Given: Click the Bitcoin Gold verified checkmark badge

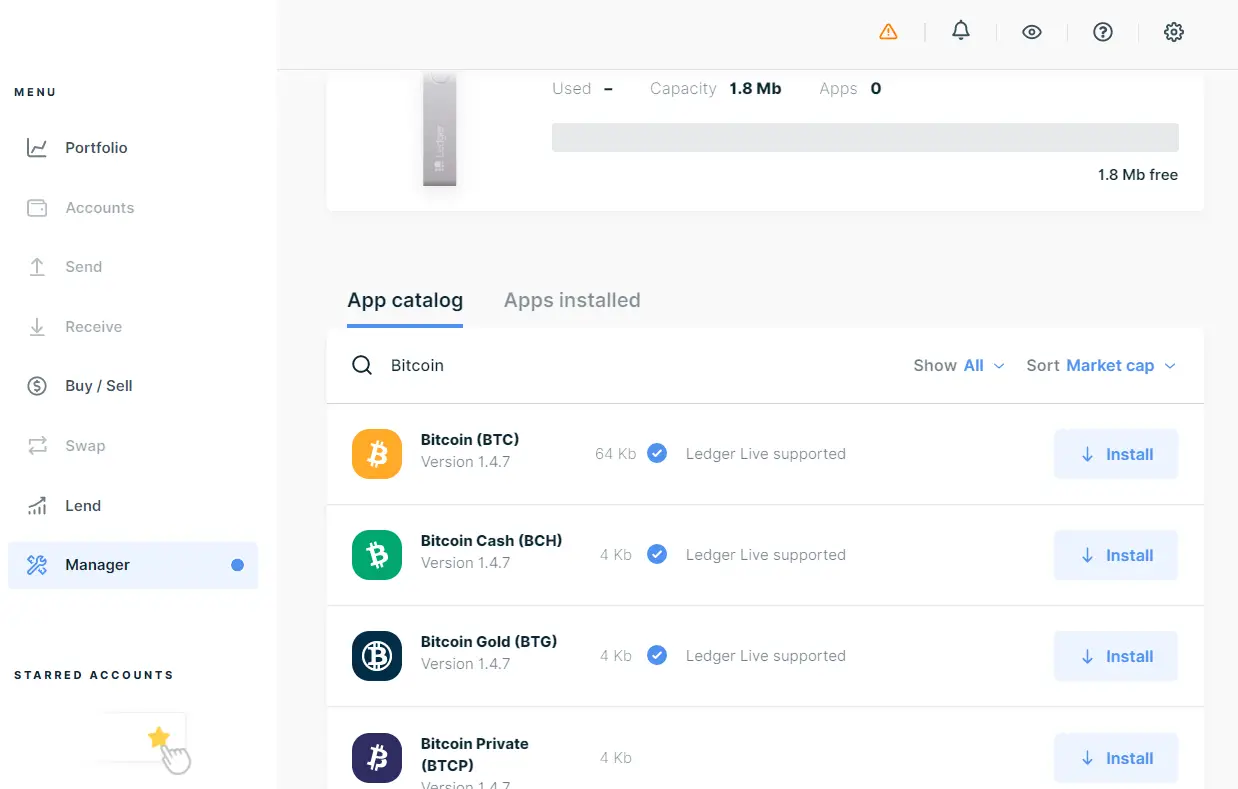Looking at the screenshot, I should [657, 655].
